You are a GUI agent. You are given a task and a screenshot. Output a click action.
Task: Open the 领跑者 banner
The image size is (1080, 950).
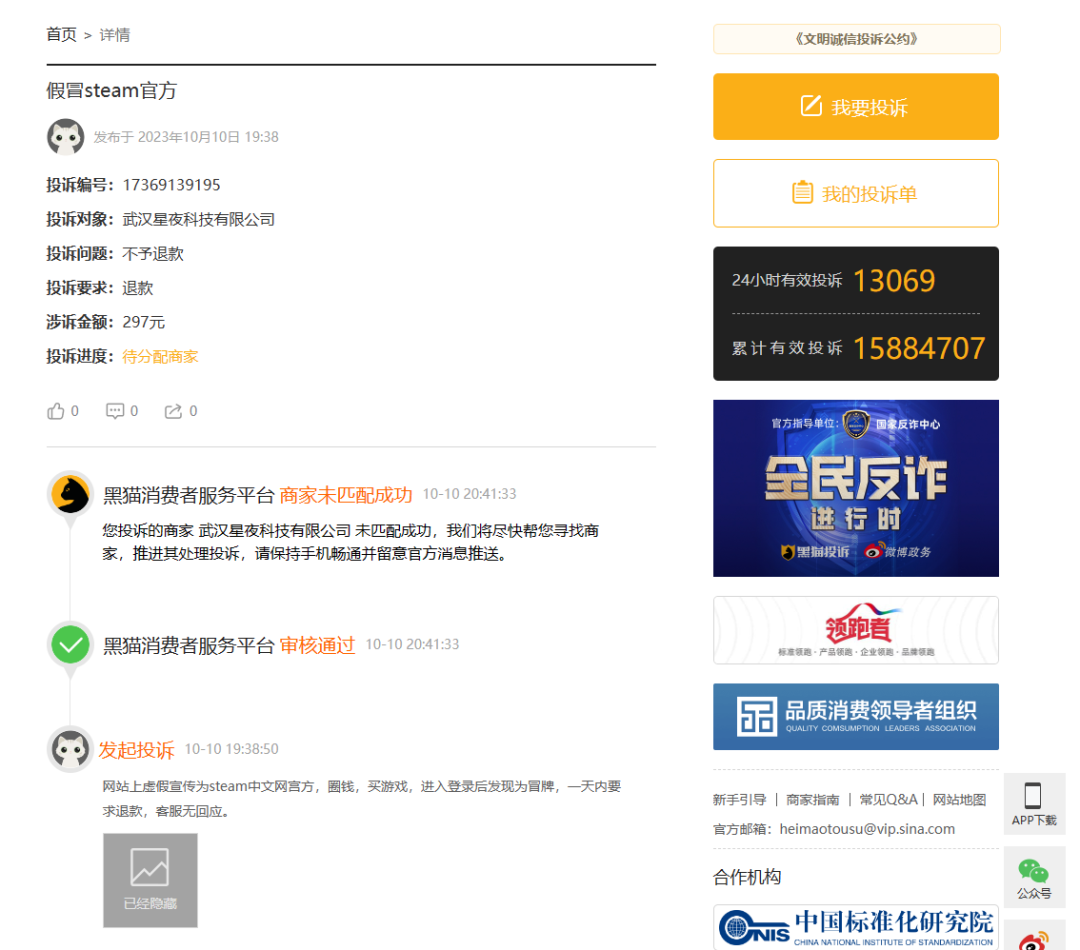(855, 630)
